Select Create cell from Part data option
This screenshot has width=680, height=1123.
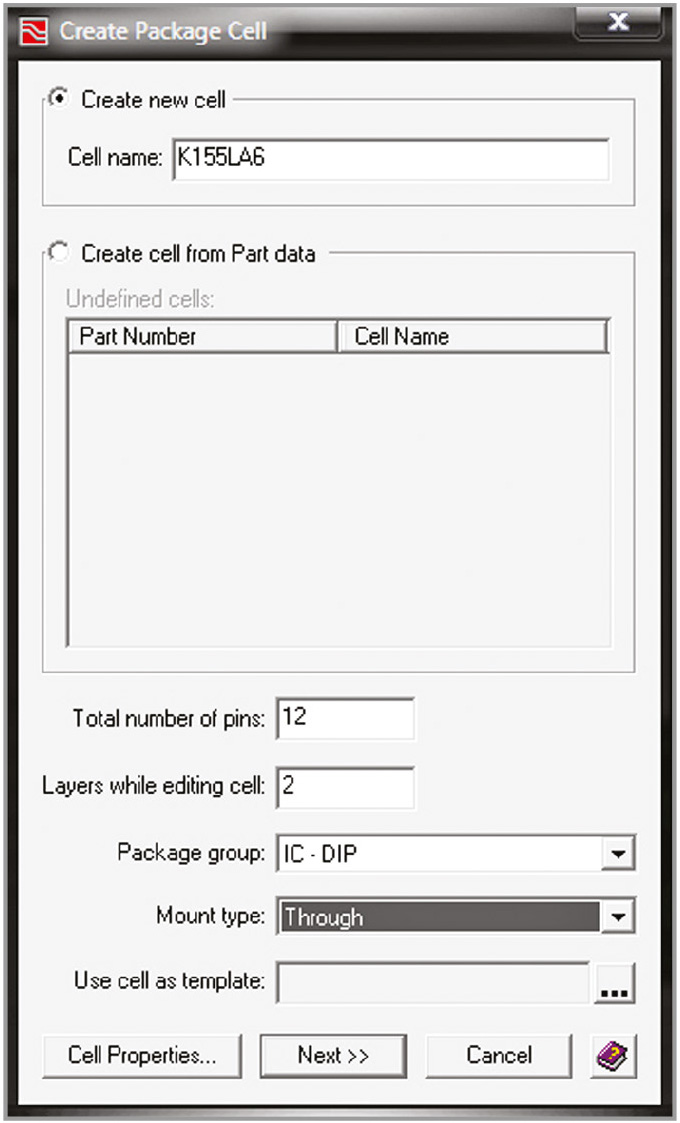pos(59,253)
